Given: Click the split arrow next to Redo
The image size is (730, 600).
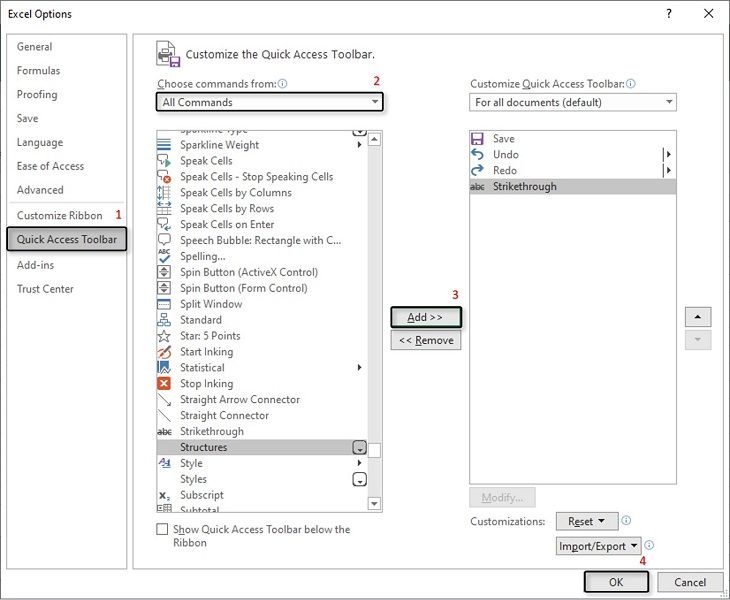Looking at the screenshot, I should (668, 170).
